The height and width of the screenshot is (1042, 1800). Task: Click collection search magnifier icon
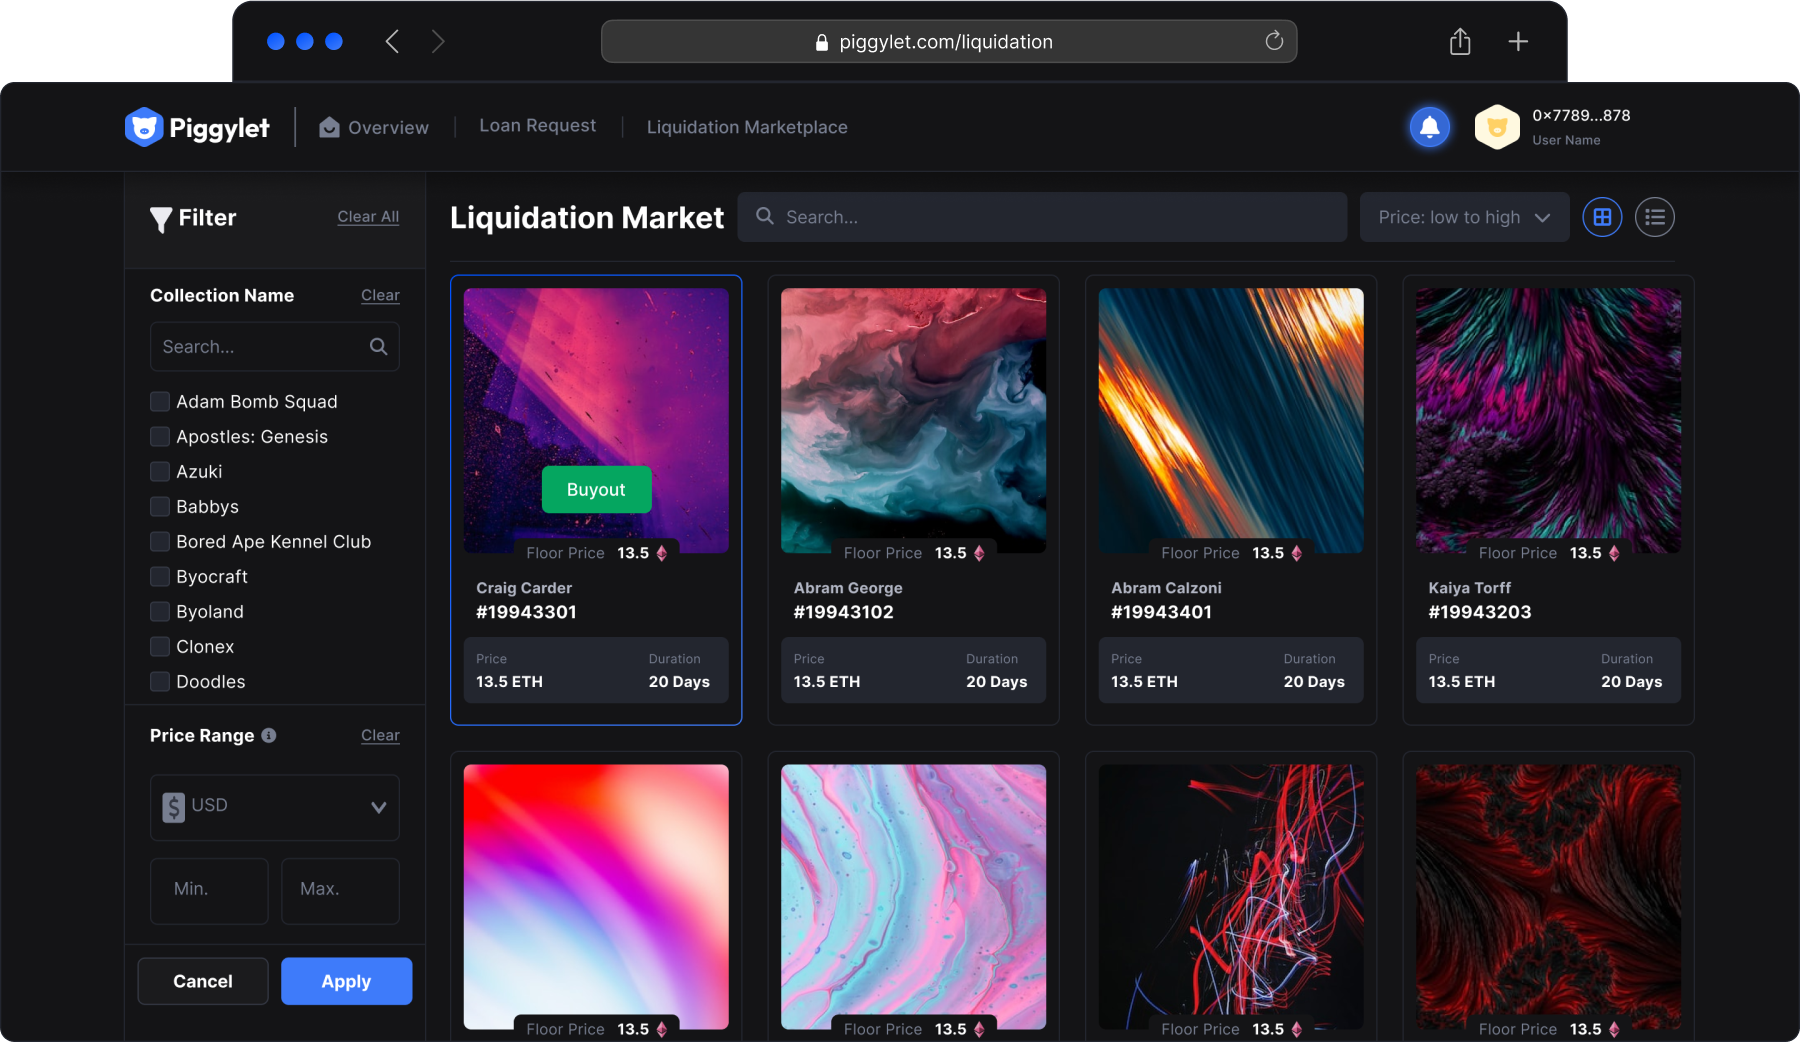point(378,346)
